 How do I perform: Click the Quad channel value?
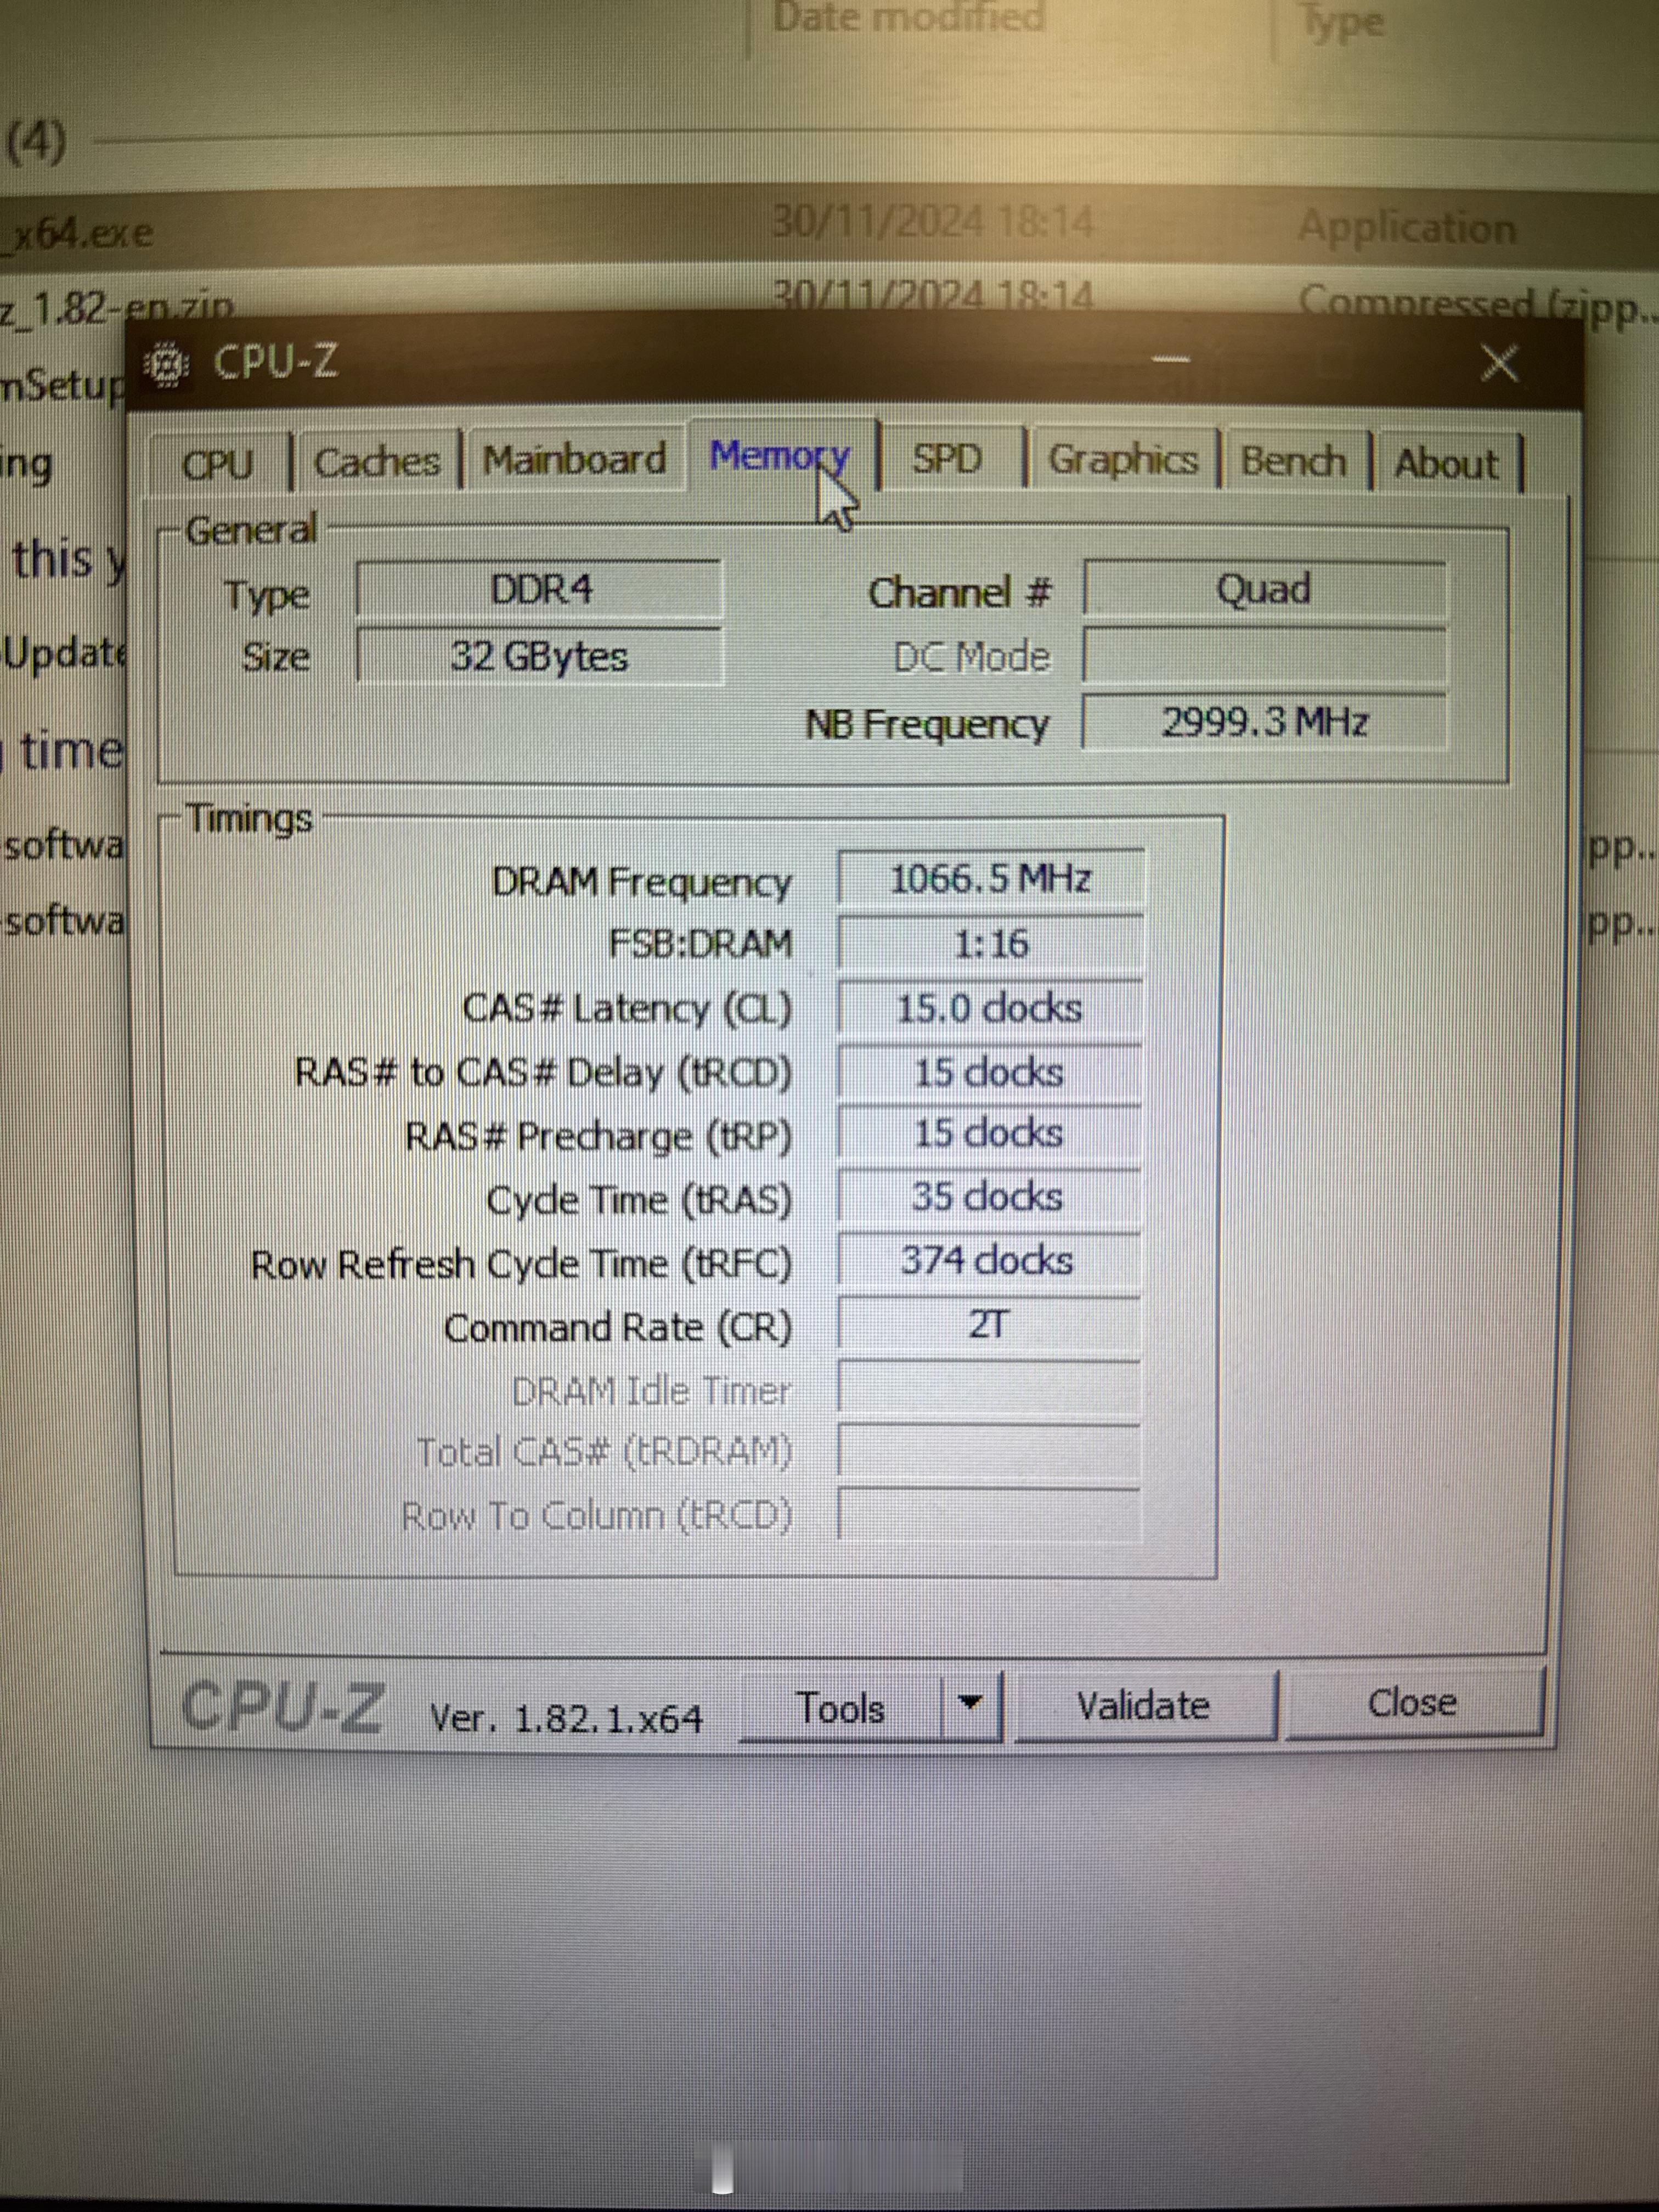[x=1264, y=589]
